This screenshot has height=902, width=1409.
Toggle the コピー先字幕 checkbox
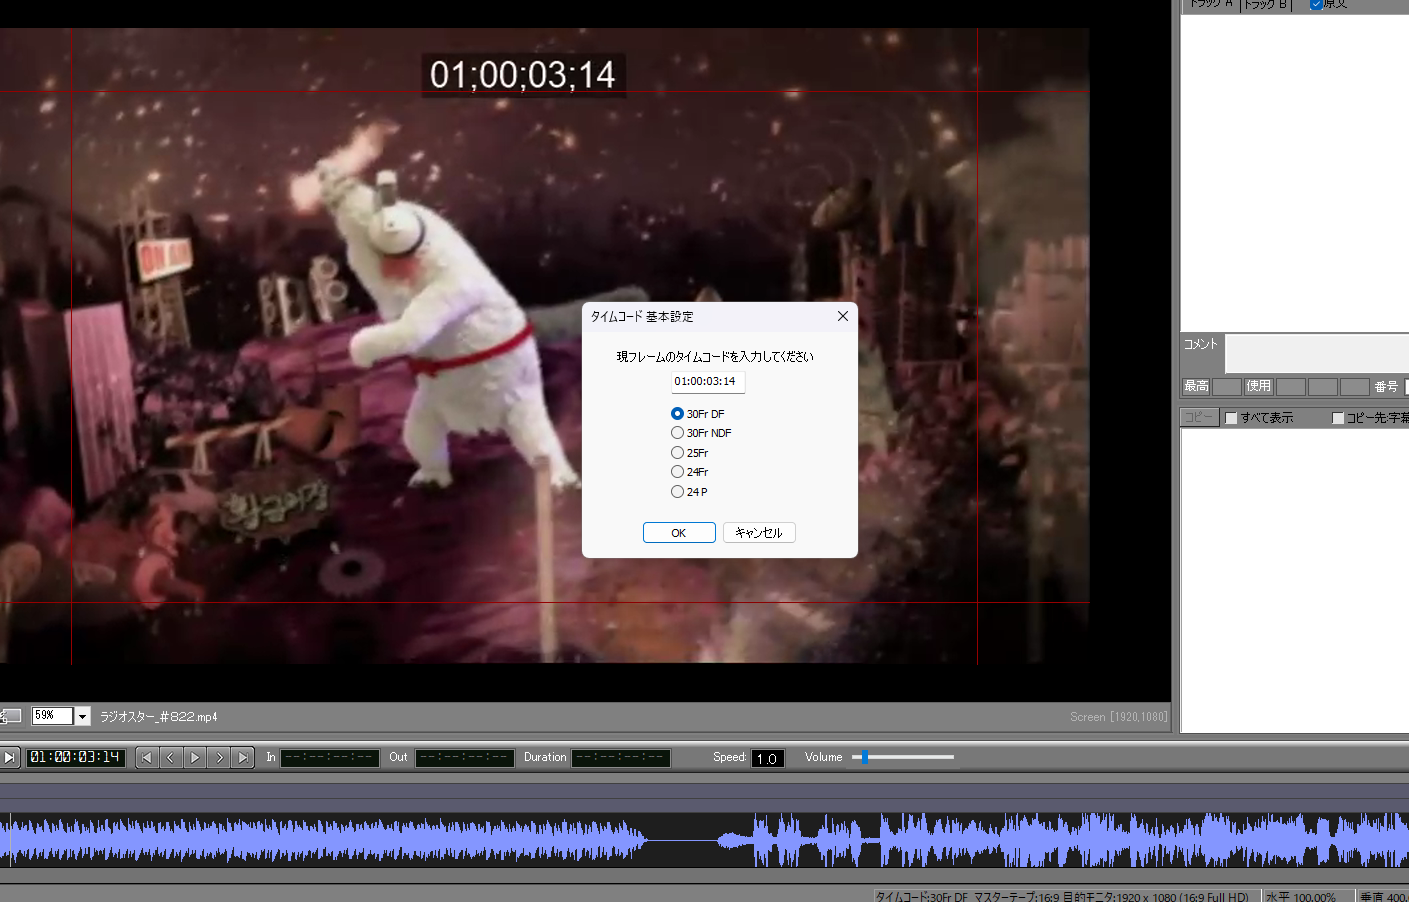(x=1338, y=418)
